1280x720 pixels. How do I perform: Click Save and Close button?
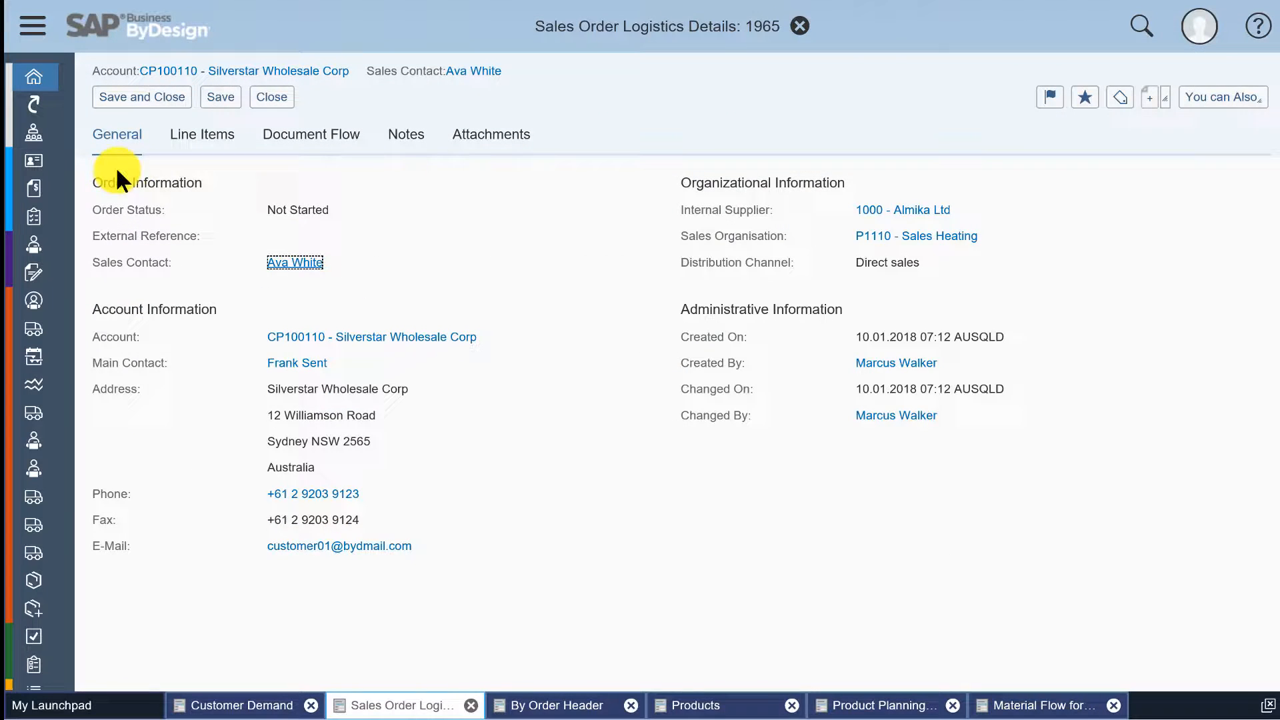pos(142,97)
